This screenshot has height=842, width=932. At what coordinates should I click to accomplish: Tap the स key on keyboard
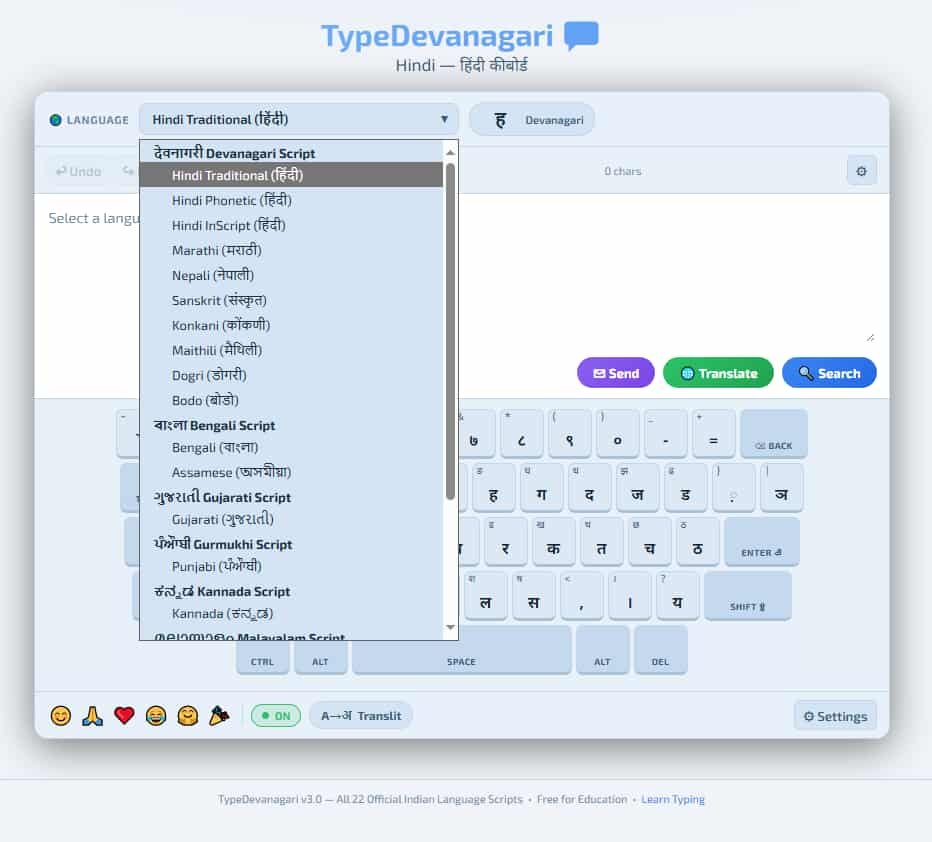(x=534, y=596)
